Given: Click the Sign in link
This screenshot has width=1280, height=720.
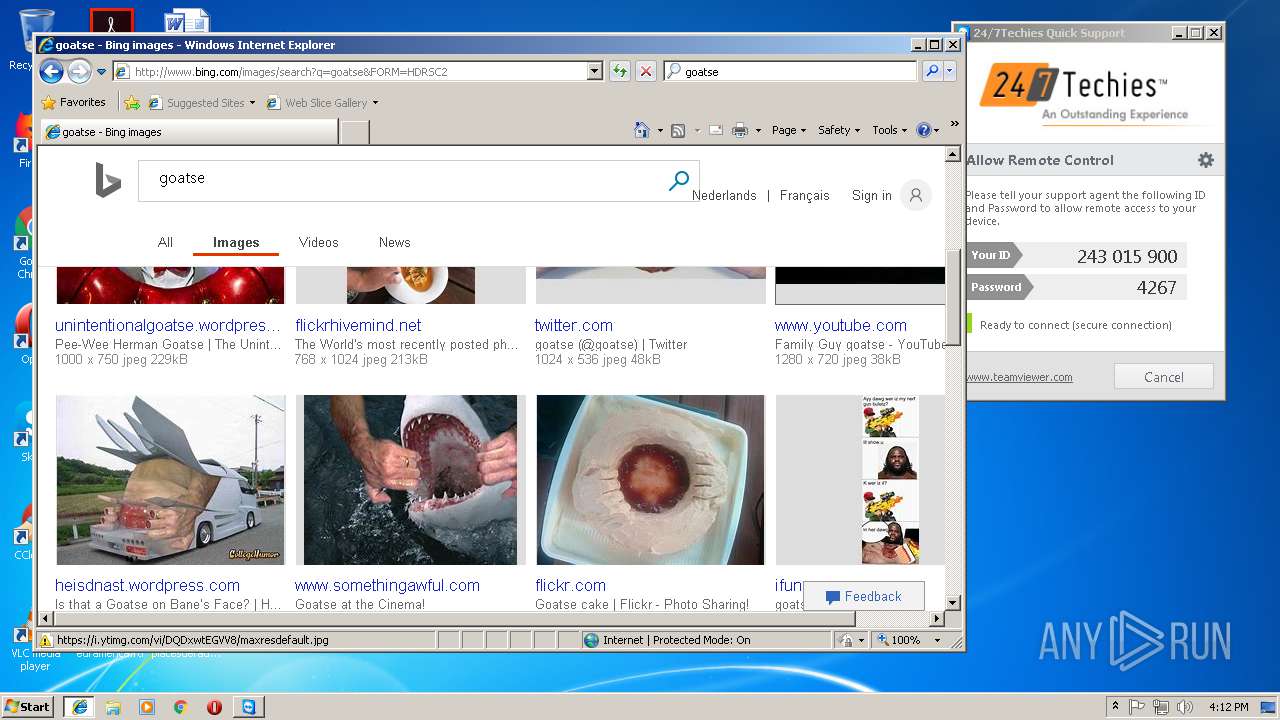Looking at the screenshot, I should coord(872,195).
